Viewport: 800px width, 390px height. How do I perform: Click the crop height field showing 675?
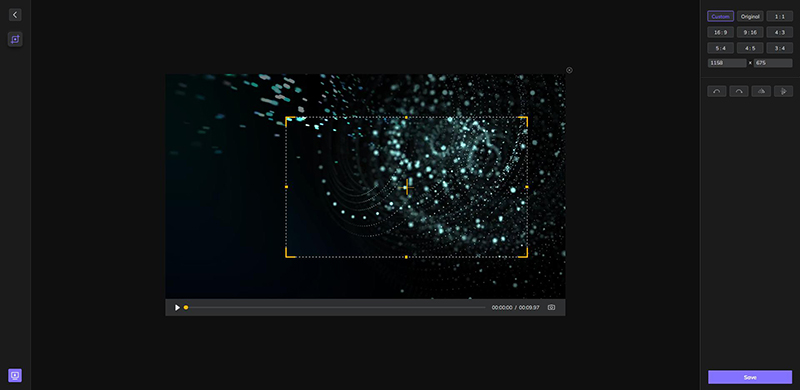click(773, 63)
